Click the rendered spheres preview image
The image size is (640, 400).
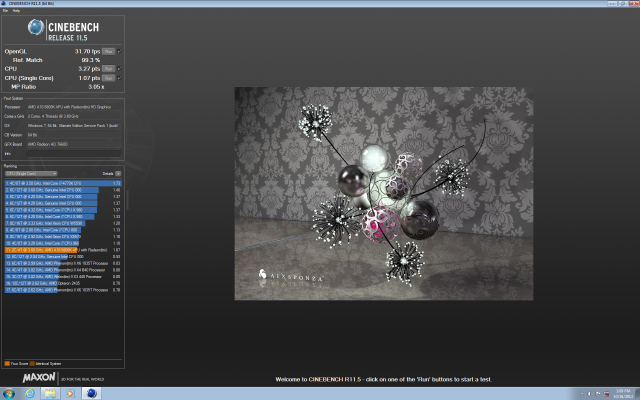tap(384, 193)
